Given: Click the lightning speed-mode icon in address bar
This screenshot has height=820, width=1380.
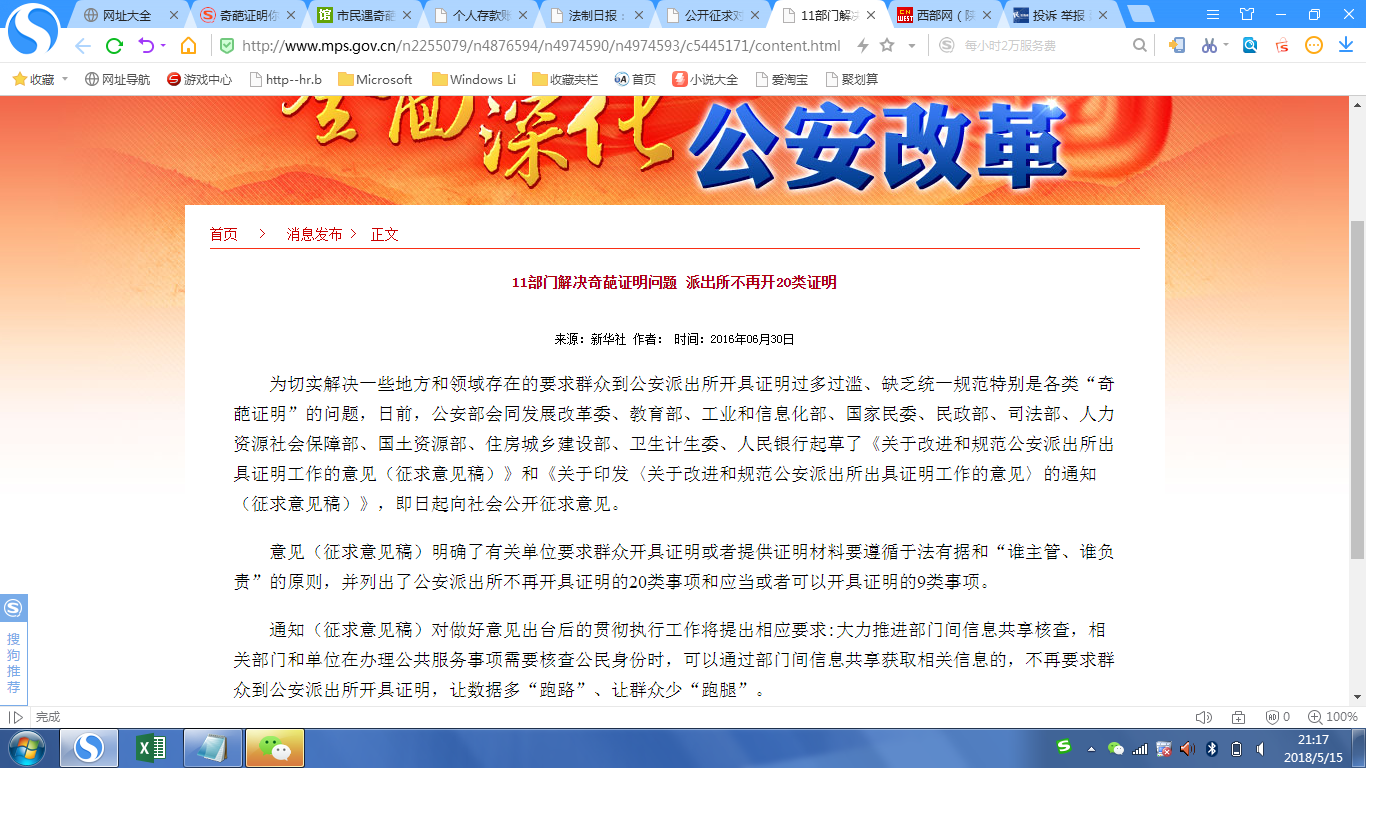Looking at the screenshot, I should (x=863, y=46).
